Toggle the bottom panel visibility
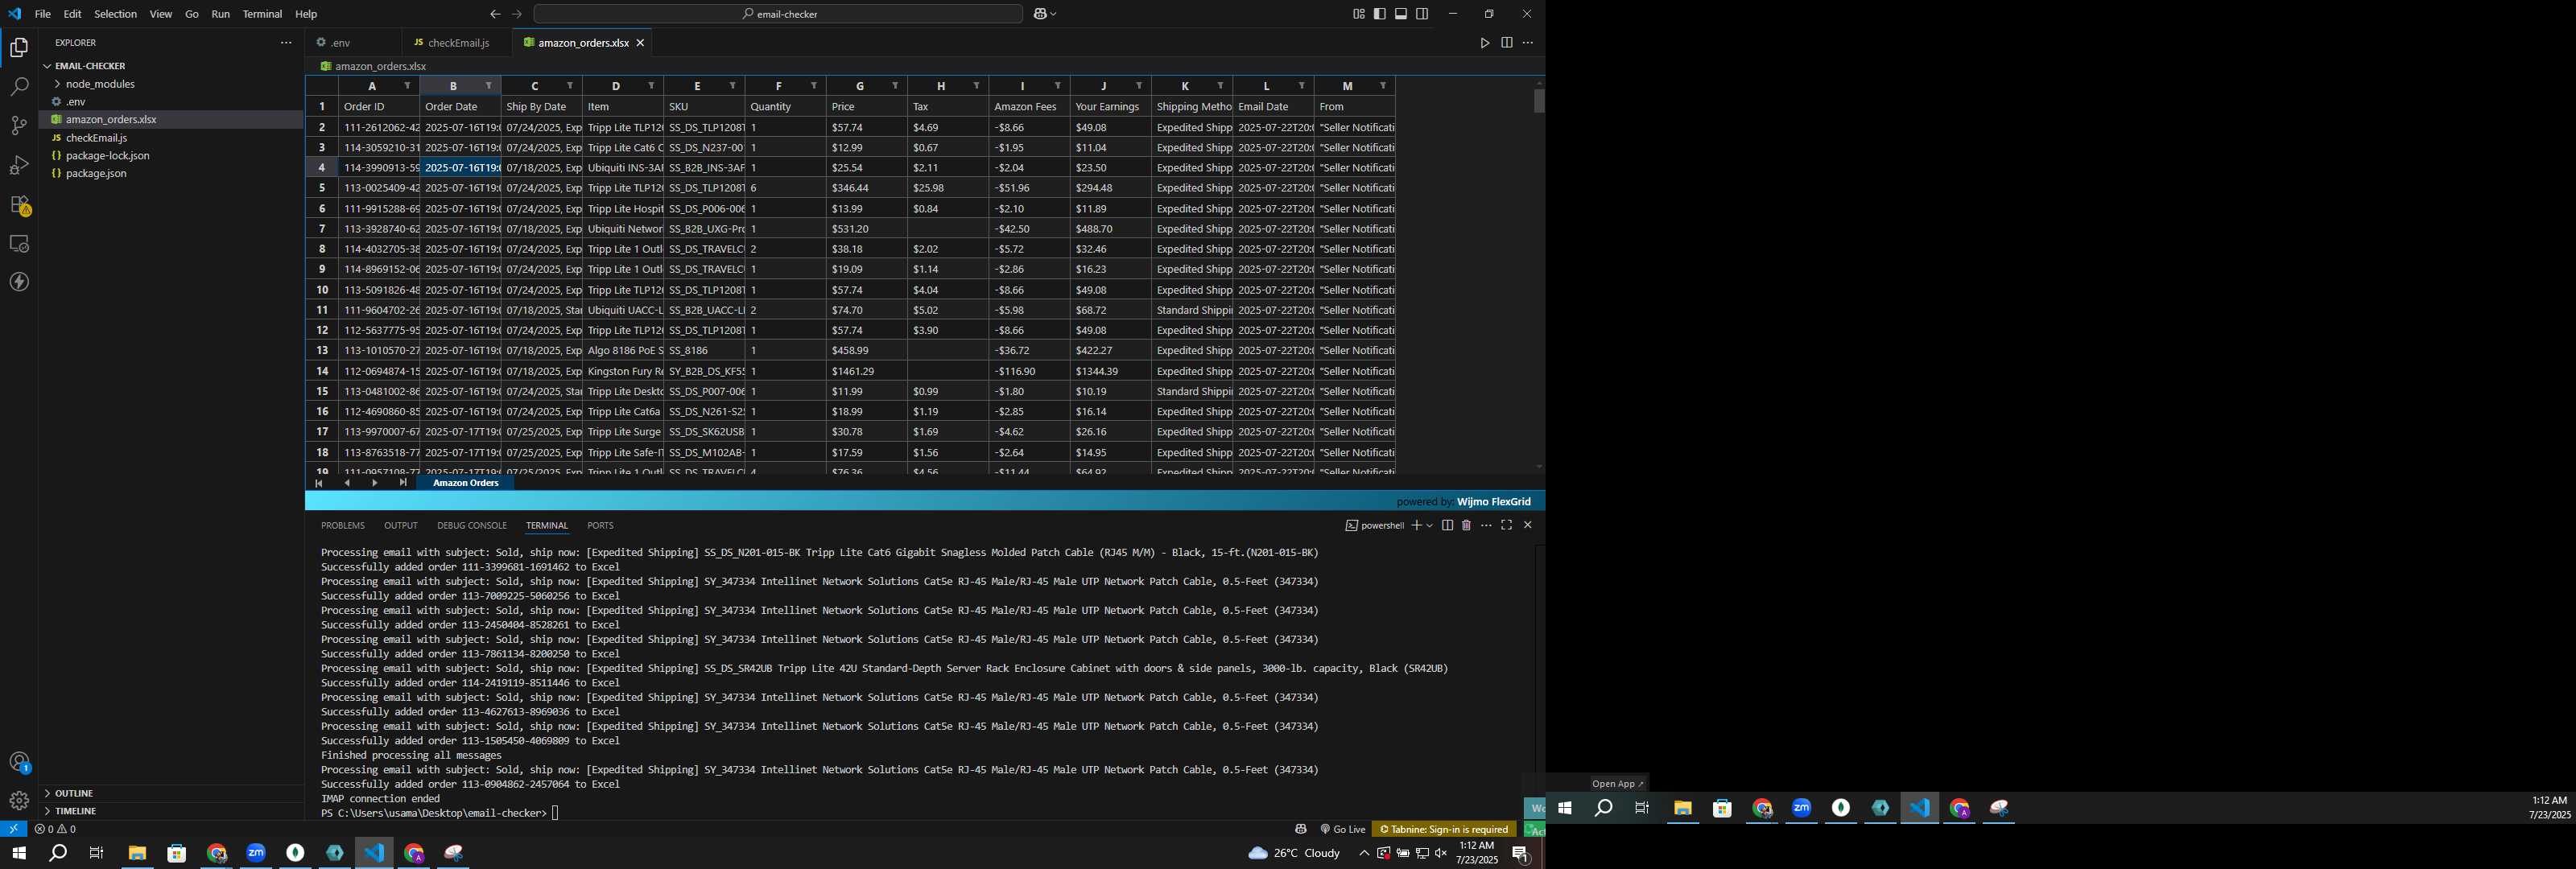Screen dimensions: 2576x869 point(1401,14)
